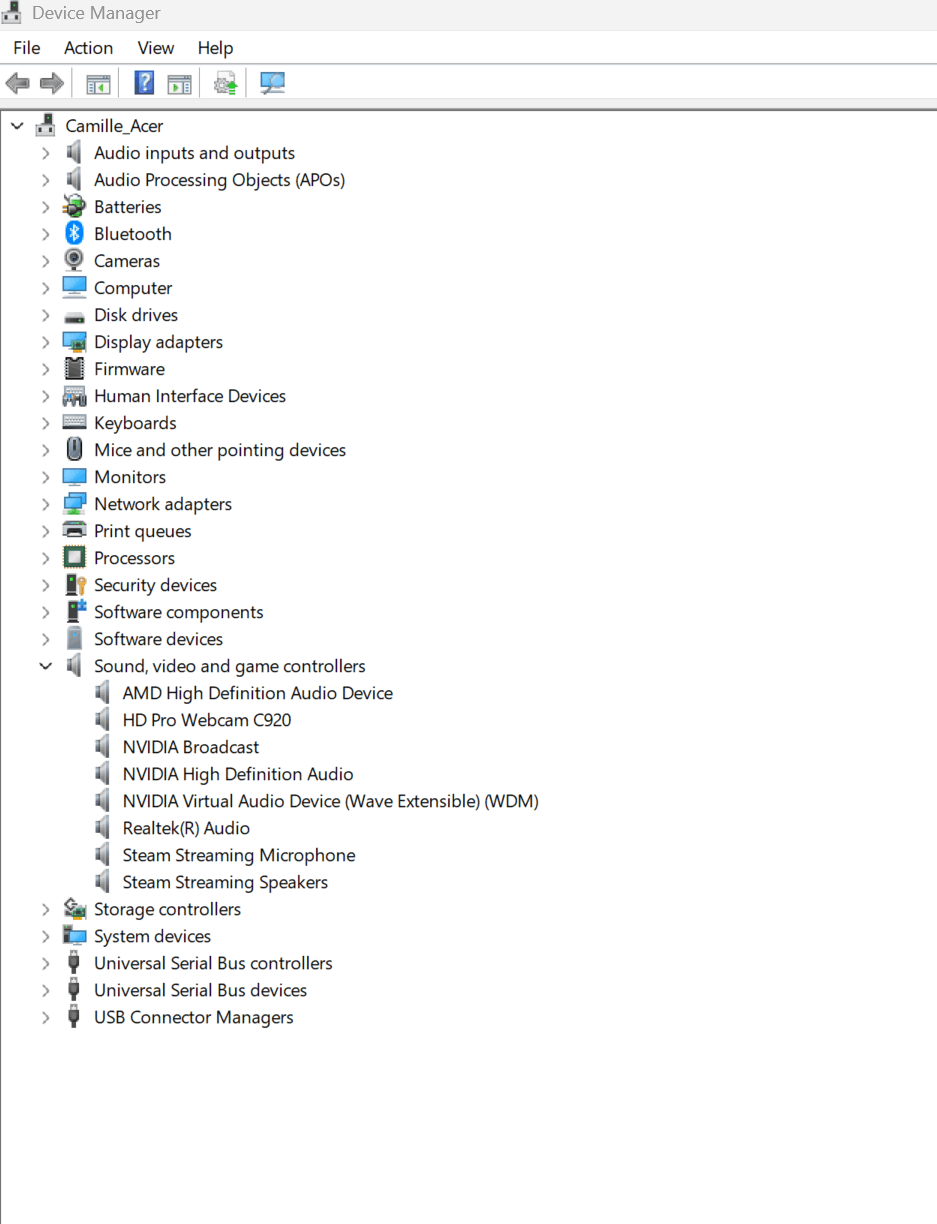Click the Scan for hardware changes icon
Viewport: 937px width, 1224px height.
(x=272, y=83)
